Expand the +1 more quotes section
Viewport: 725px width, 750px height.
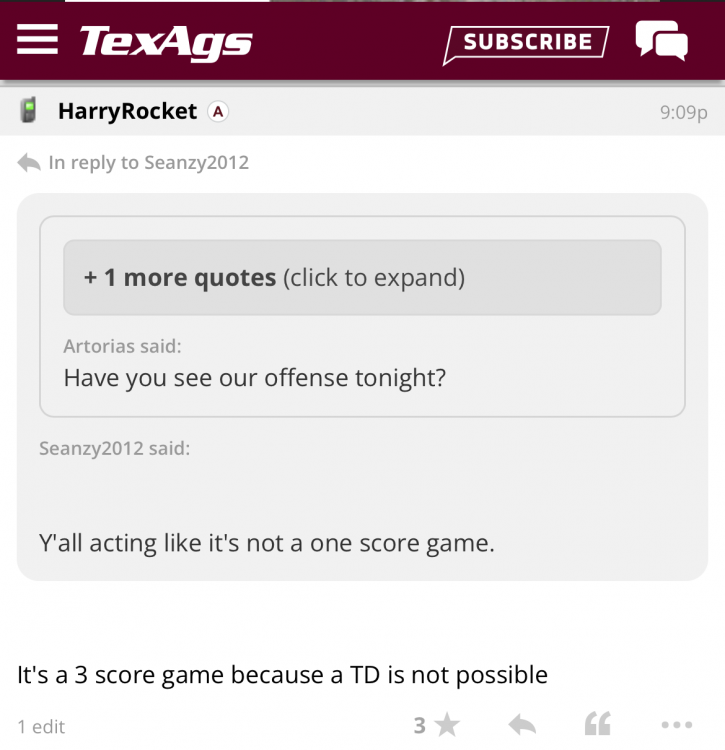click(x=362, y=278)
